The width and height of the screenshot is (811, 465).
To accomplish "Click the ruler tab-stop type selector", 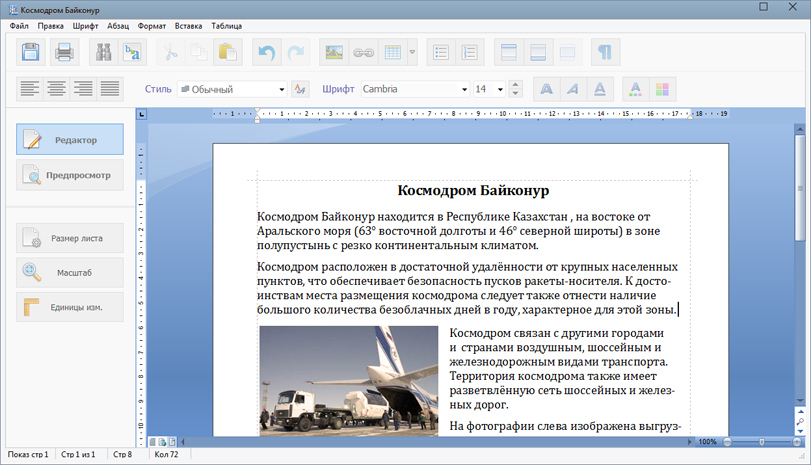I will tap(141, 114).
